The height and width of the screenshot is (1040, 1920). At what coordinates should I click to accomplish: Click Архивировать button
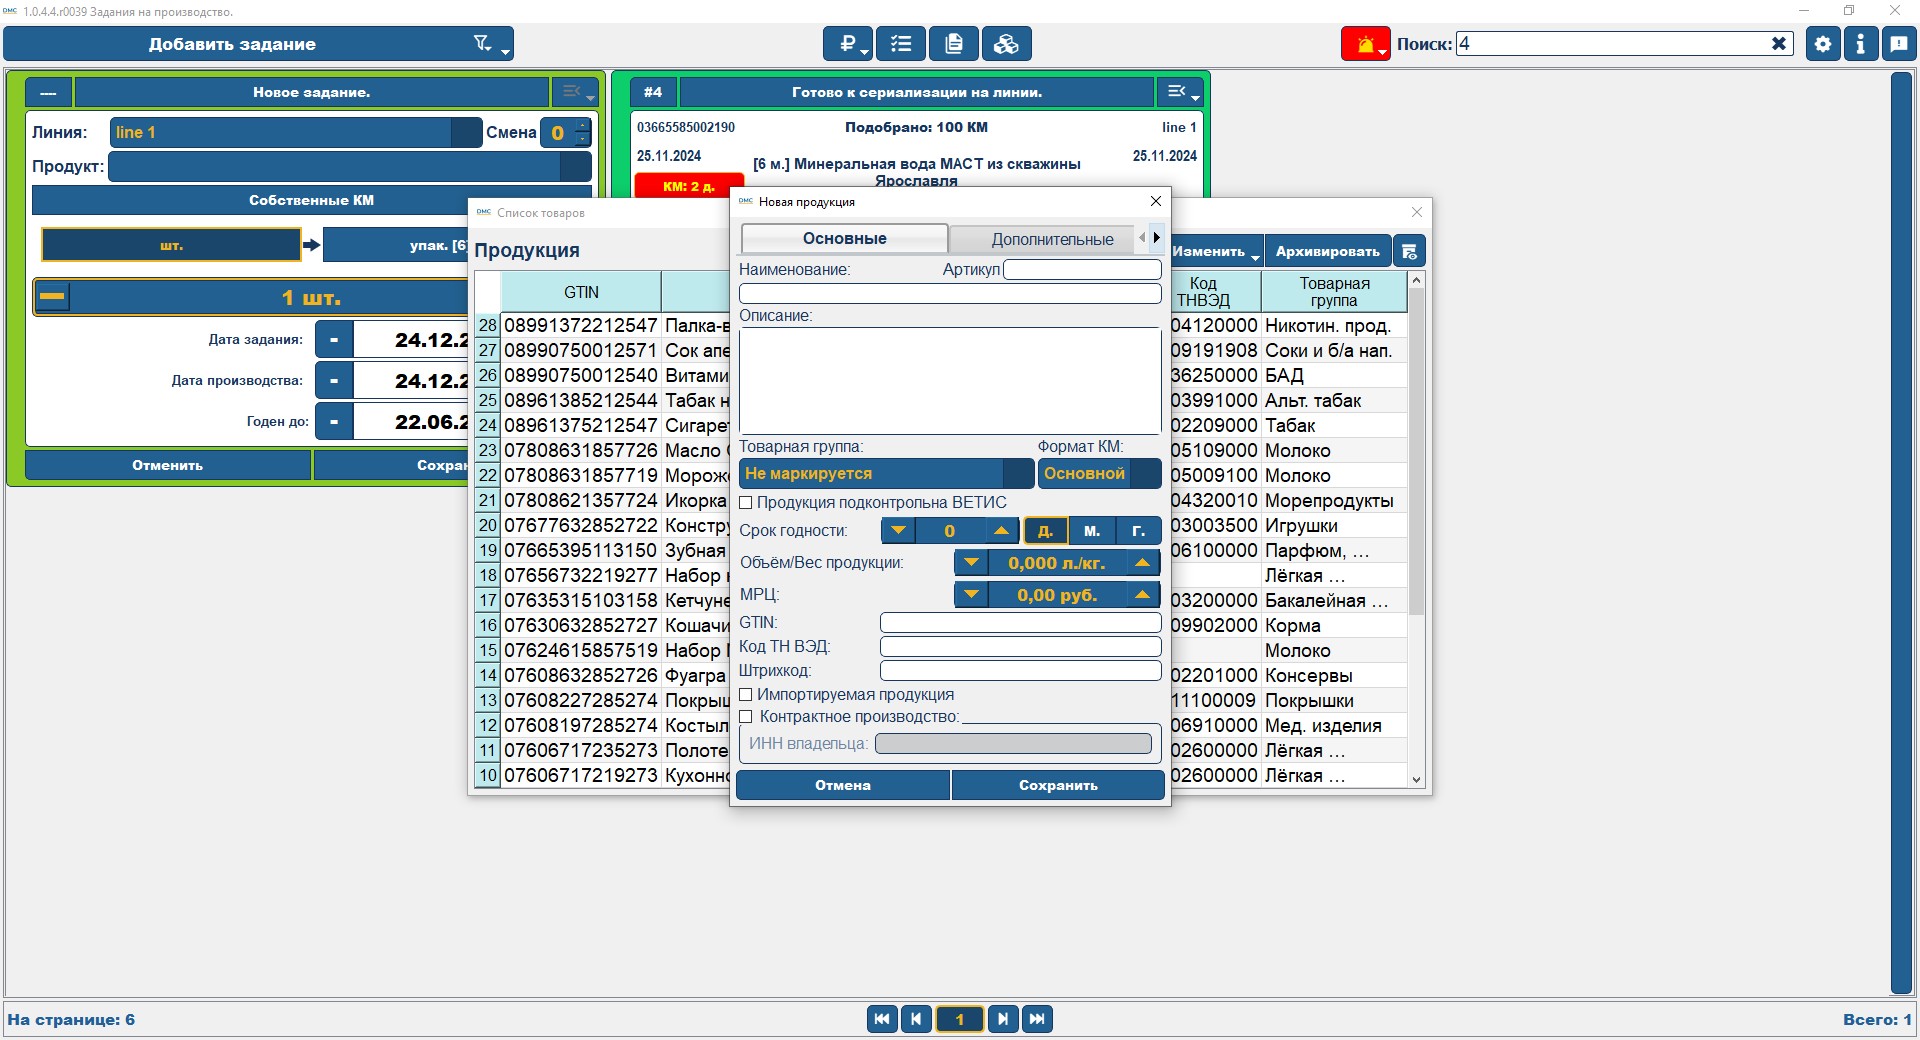1327,251
